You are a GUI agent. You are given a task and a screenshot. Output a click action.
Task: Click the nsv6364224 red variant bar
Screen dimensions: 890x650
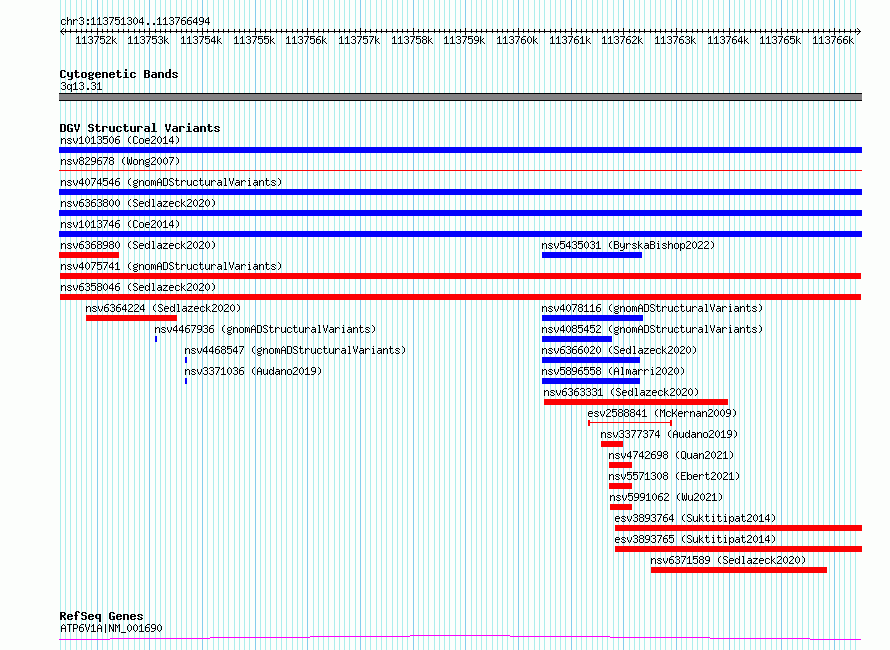(x=131, y=318)
